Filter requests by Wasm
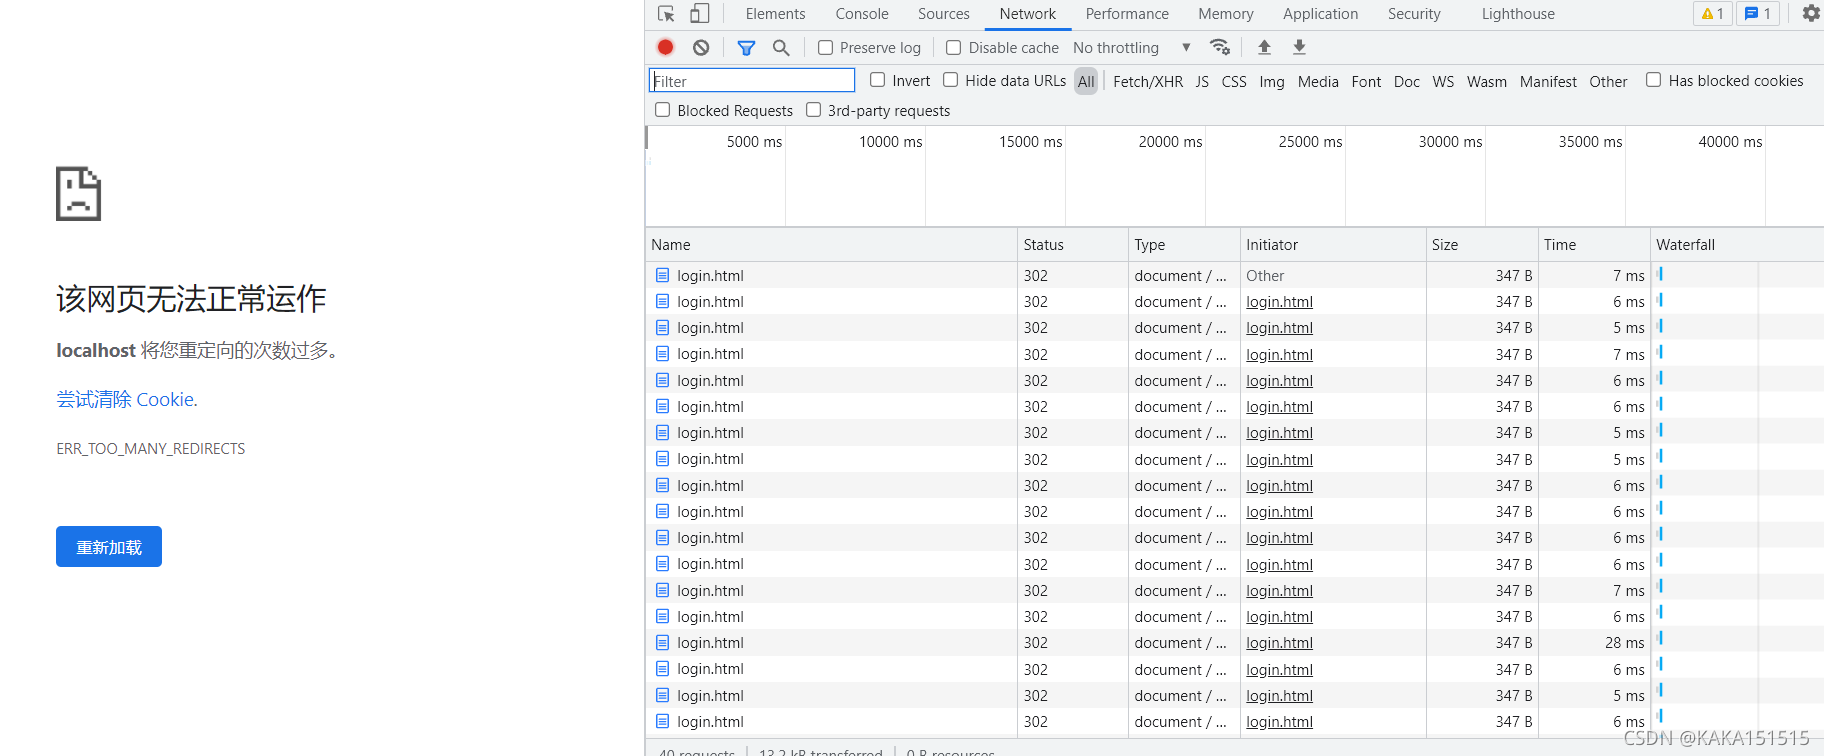The width and height of the screenshot is (1824, 756). [1487, 82]
